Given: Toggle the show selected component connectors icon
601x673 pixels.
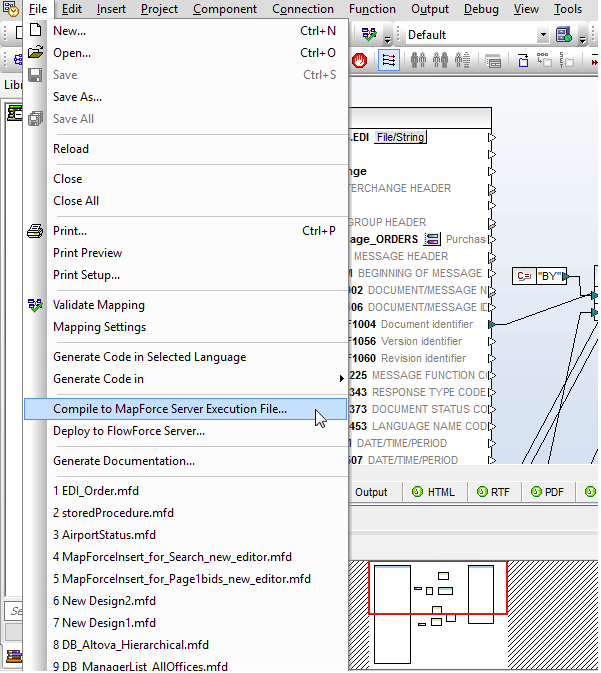Looking at the screenshot, I should pyautogui.click(x=389, y=61).
